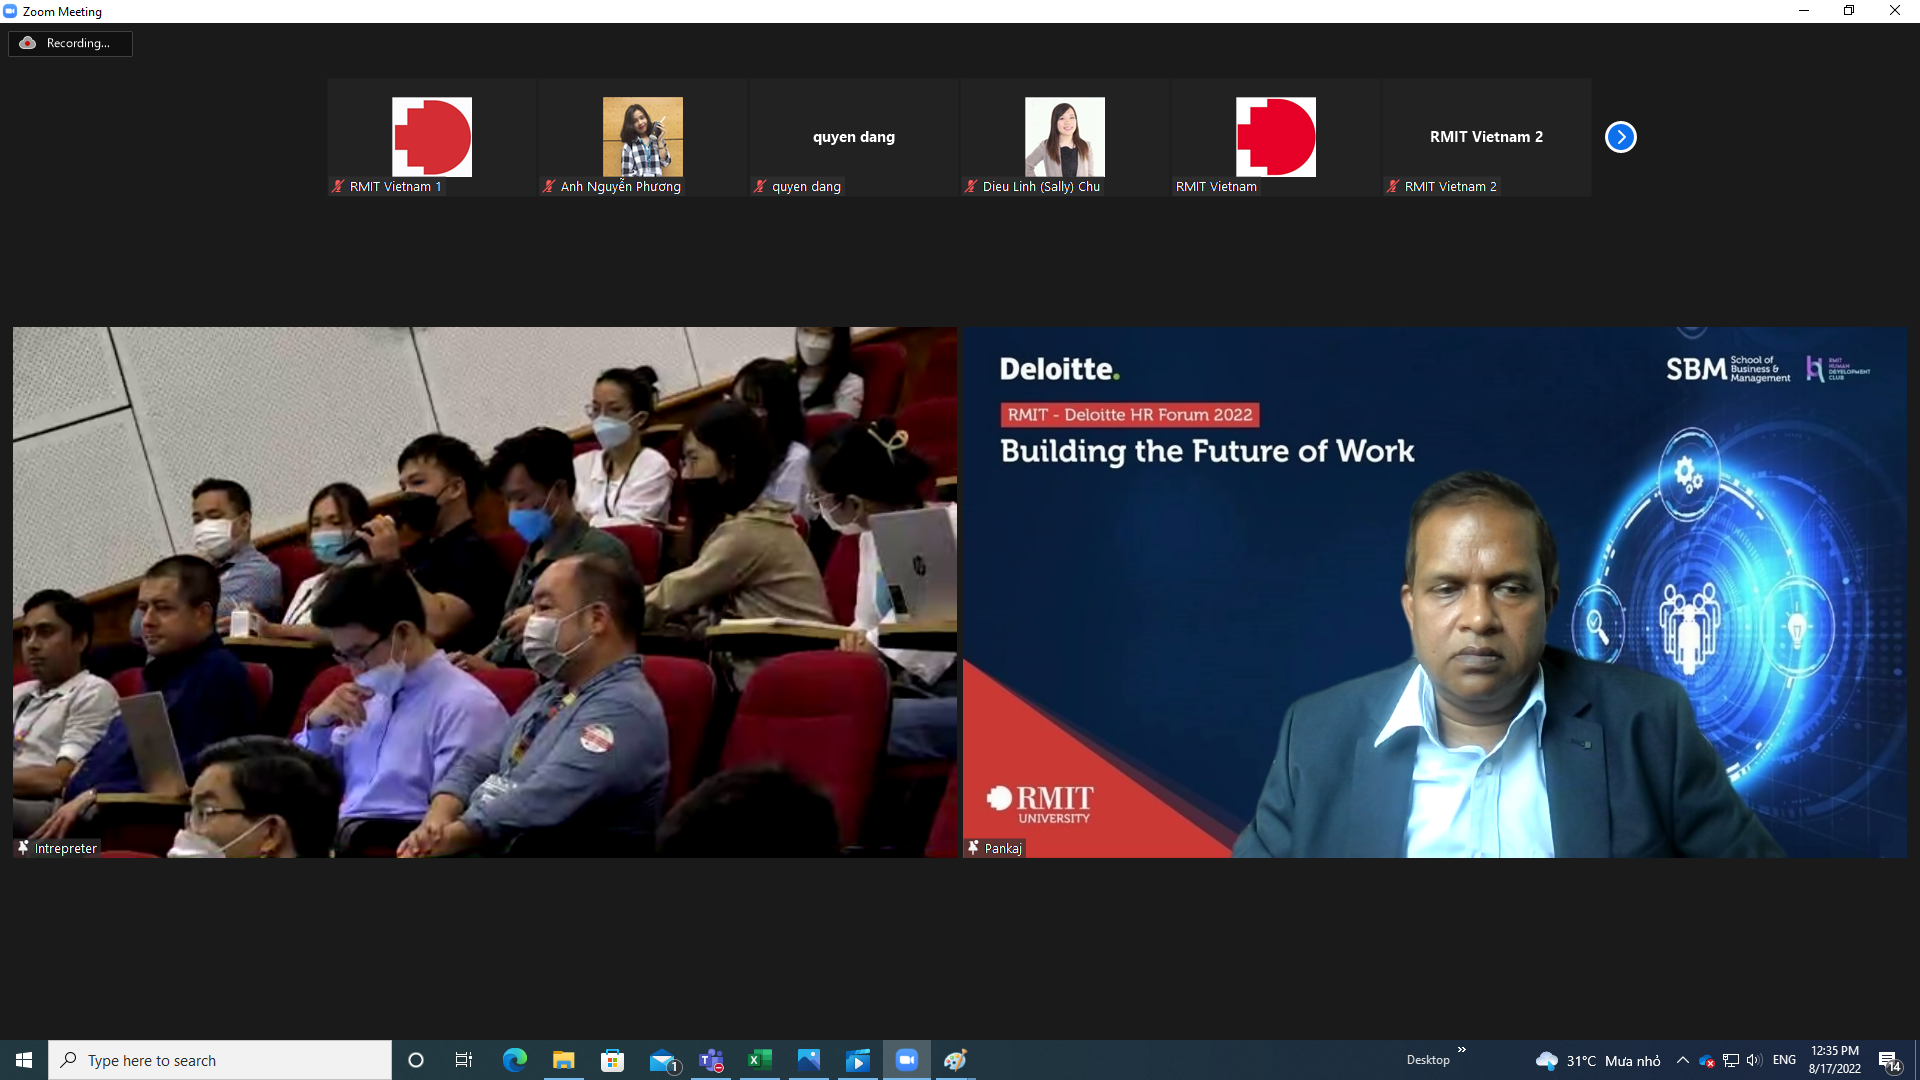1920x1080 pixels.
Task: Click the muted mic icon for Dieu Linh Chu
Action: (971, 186)
